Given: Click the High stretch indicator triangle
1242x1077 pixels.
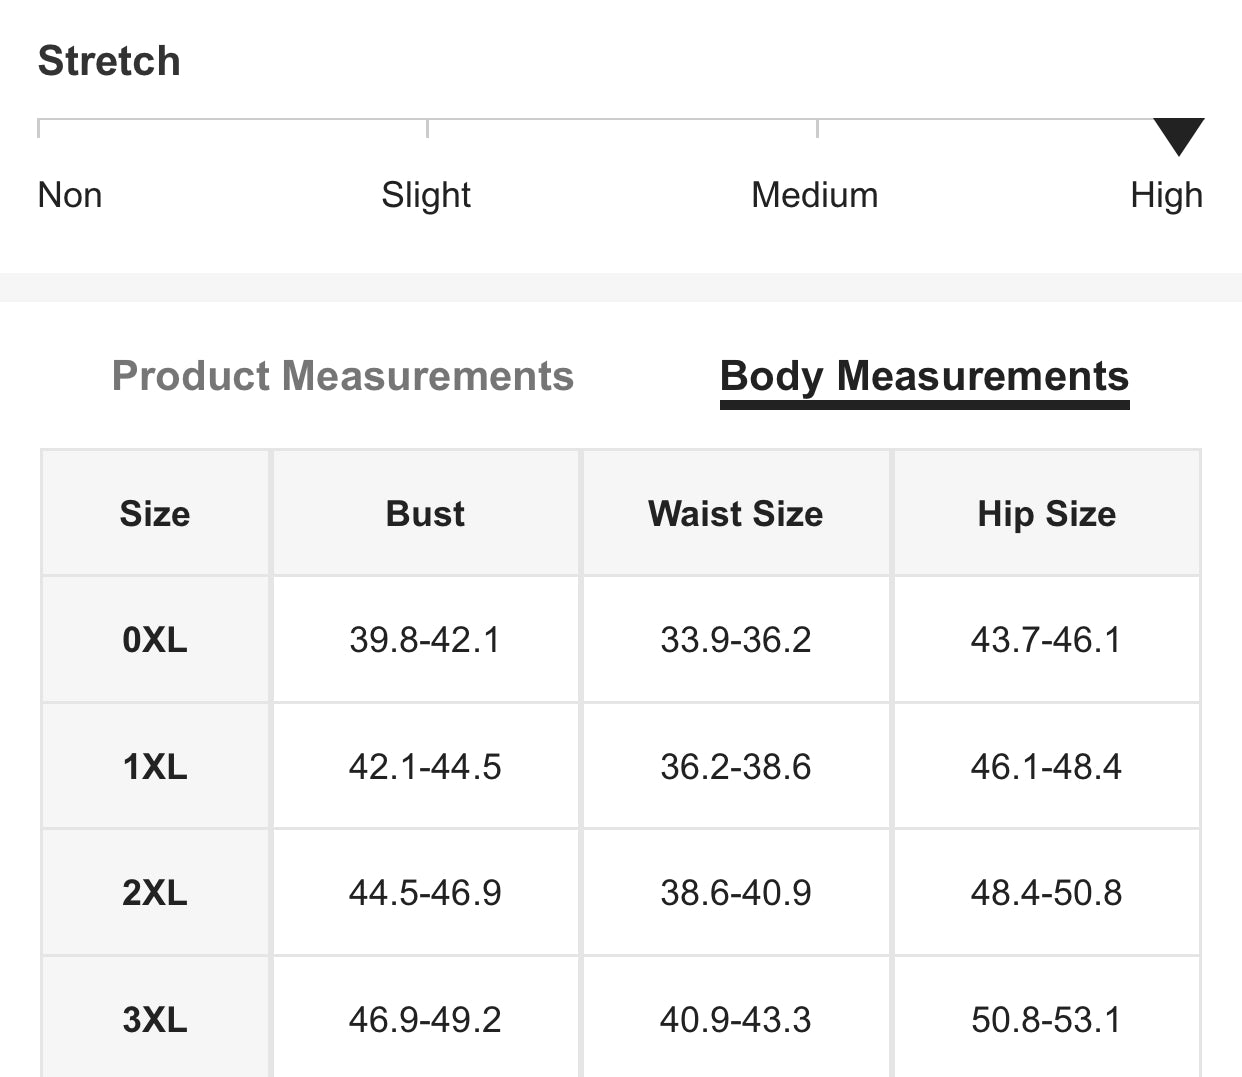Looking at the screenshot, I should pyautogui.click(x=1180, y=135).
